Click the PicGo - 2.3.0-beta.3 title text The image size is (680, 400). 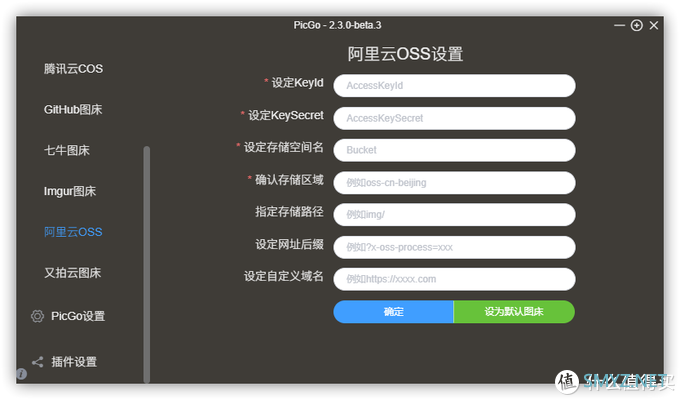[x=337, y=25]
